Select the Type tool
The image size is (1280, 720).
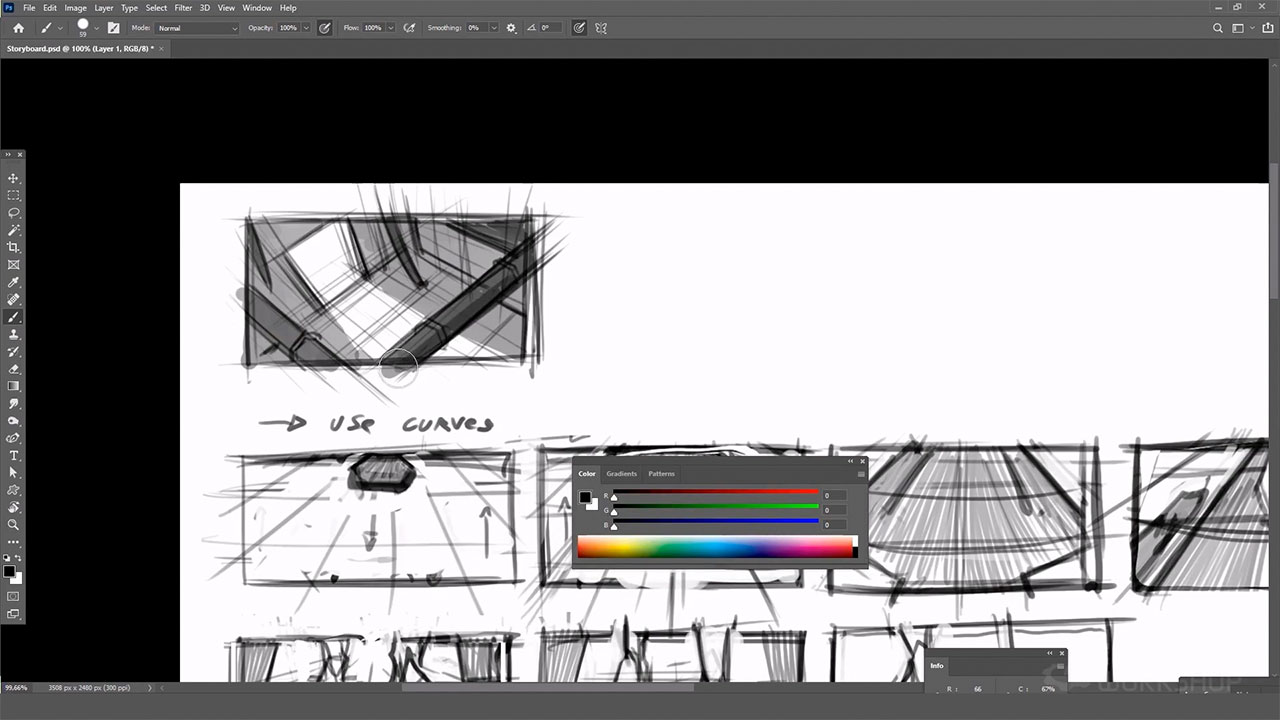tap(14, 455)
